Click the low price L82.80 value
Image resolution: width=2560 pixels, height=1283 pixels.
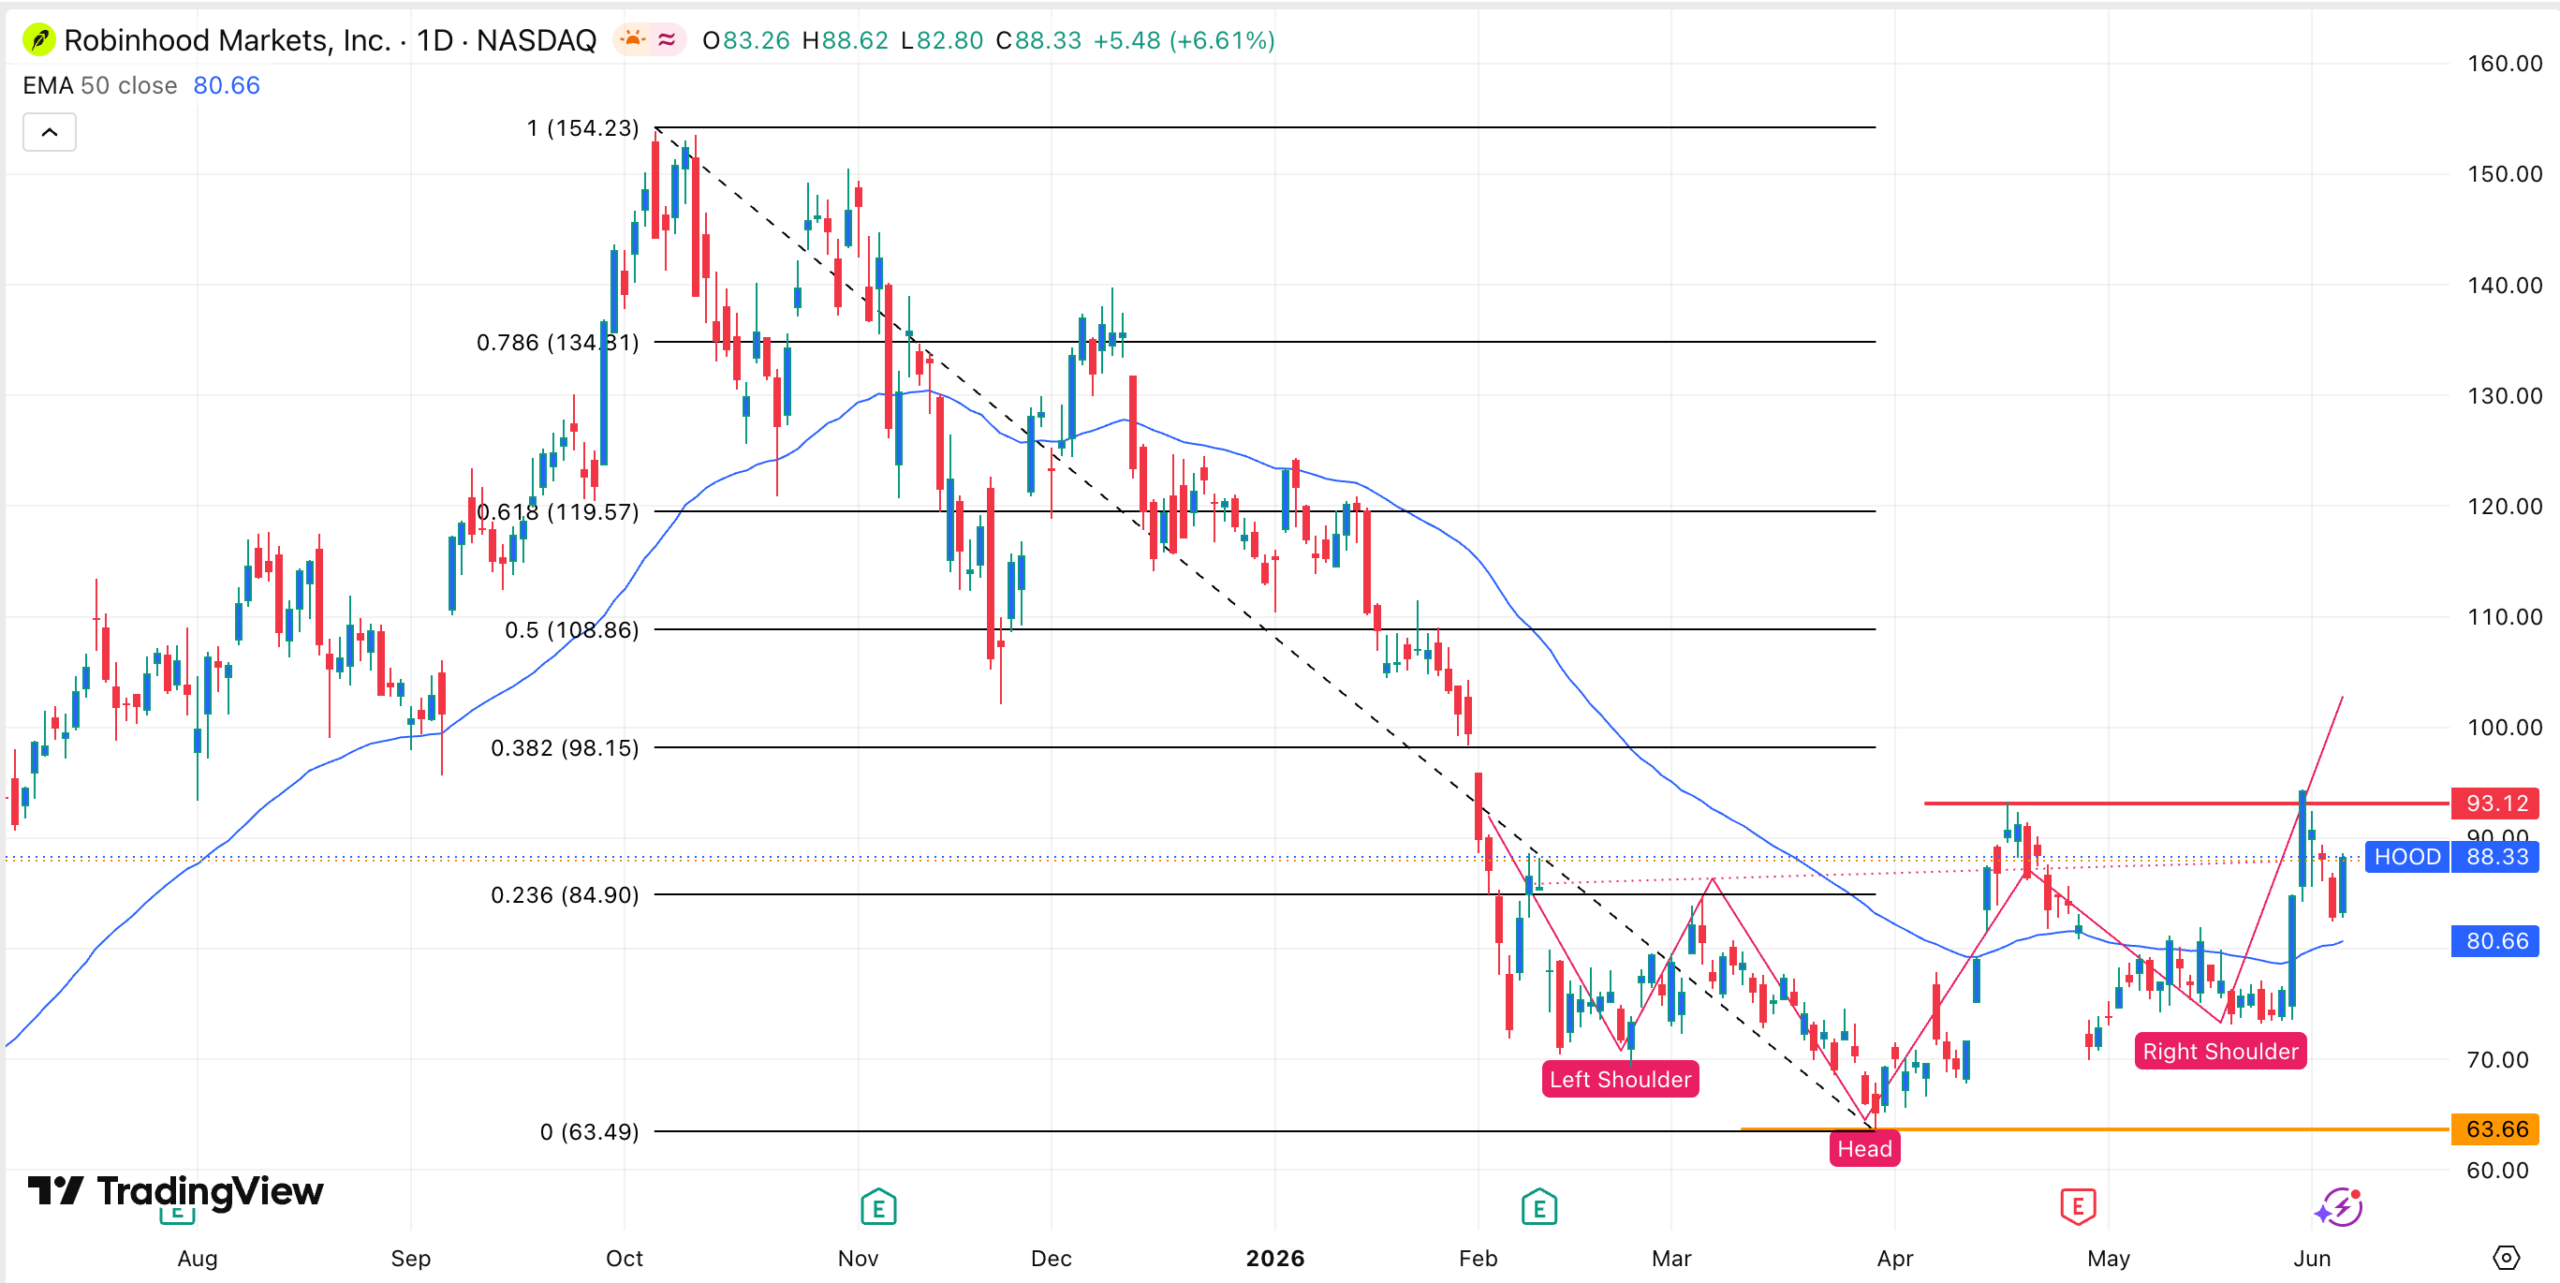[x=942, y=41]
